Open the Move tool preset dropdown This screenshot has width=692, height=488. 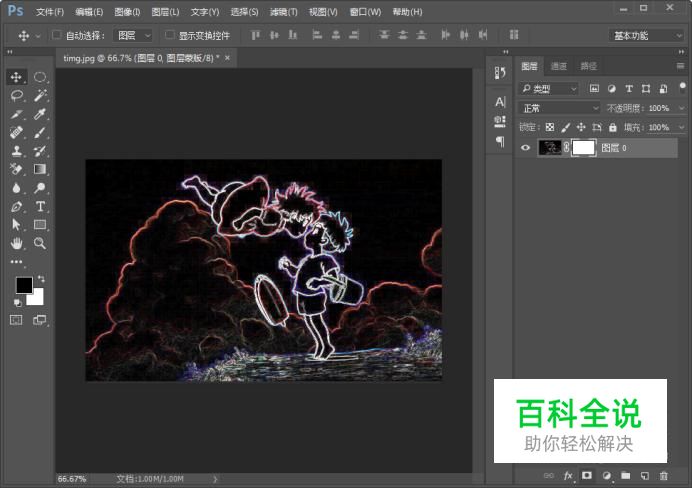(38, 36)
